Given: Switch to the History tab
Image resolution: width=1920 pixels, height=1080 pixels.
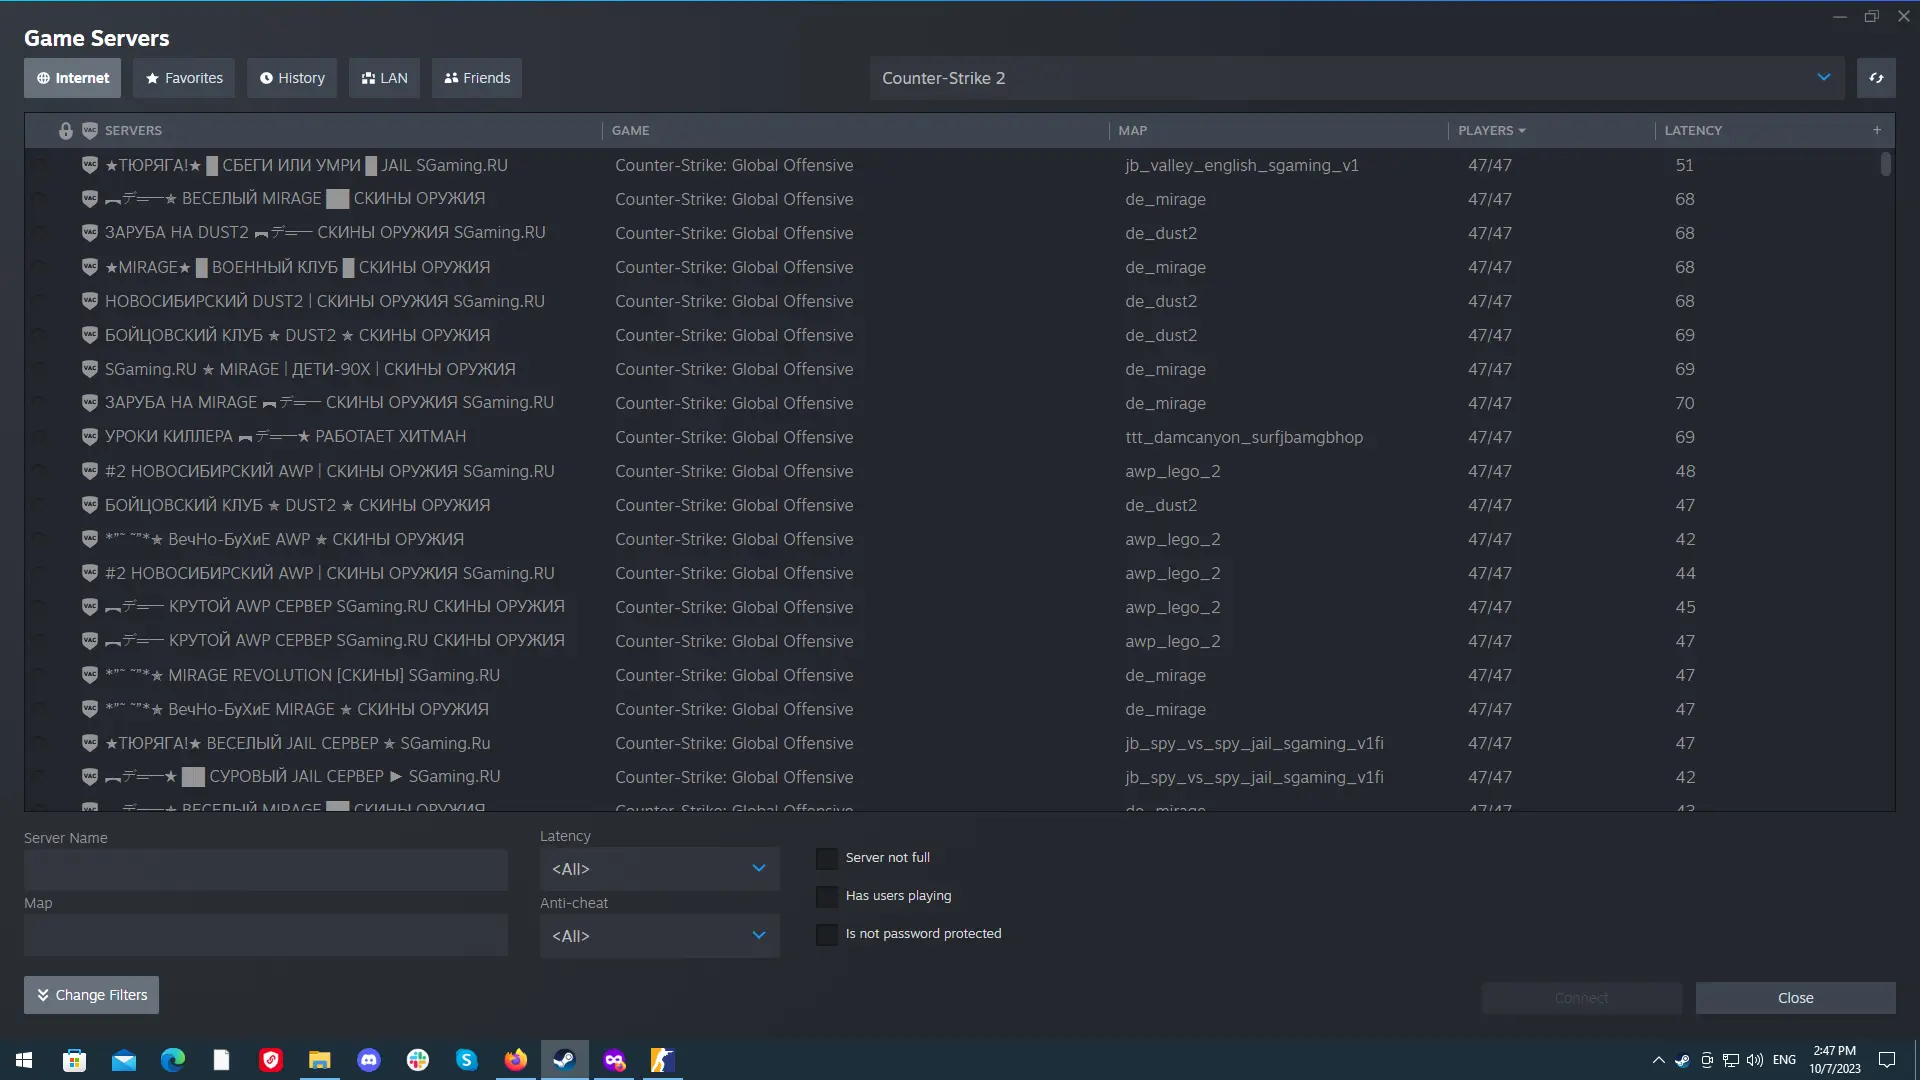Looking at the screenshot, I should point(292,78).
